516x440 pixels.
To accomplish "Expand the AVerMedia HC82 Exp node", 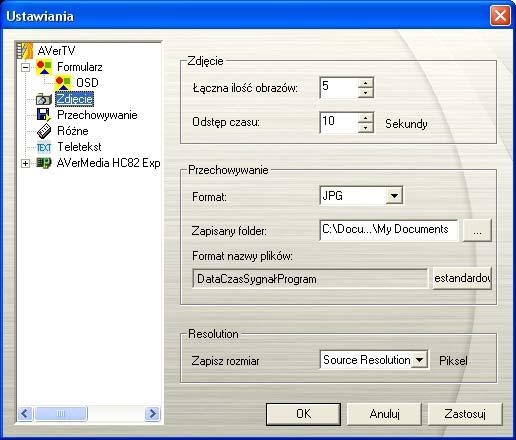I will [x=25, y=163].
